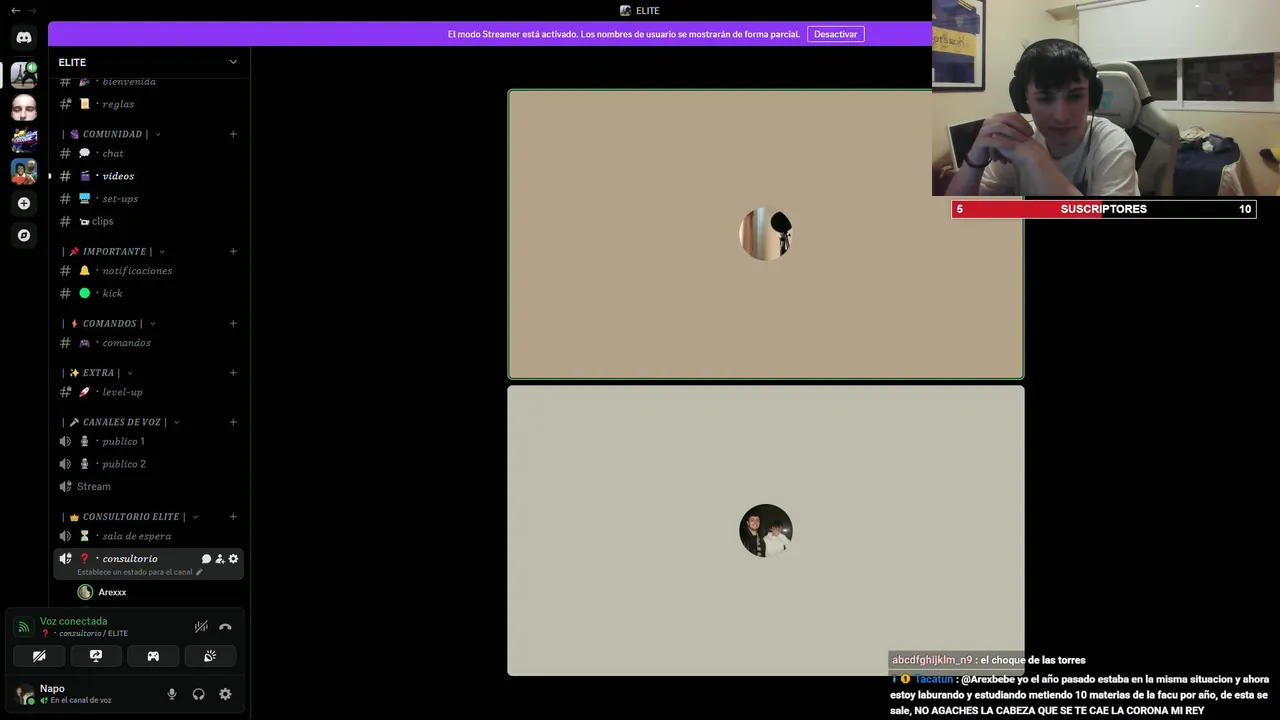Click the Stream channel speaker icon
This screenshot has width=1280, height=720.
[65, 486]
